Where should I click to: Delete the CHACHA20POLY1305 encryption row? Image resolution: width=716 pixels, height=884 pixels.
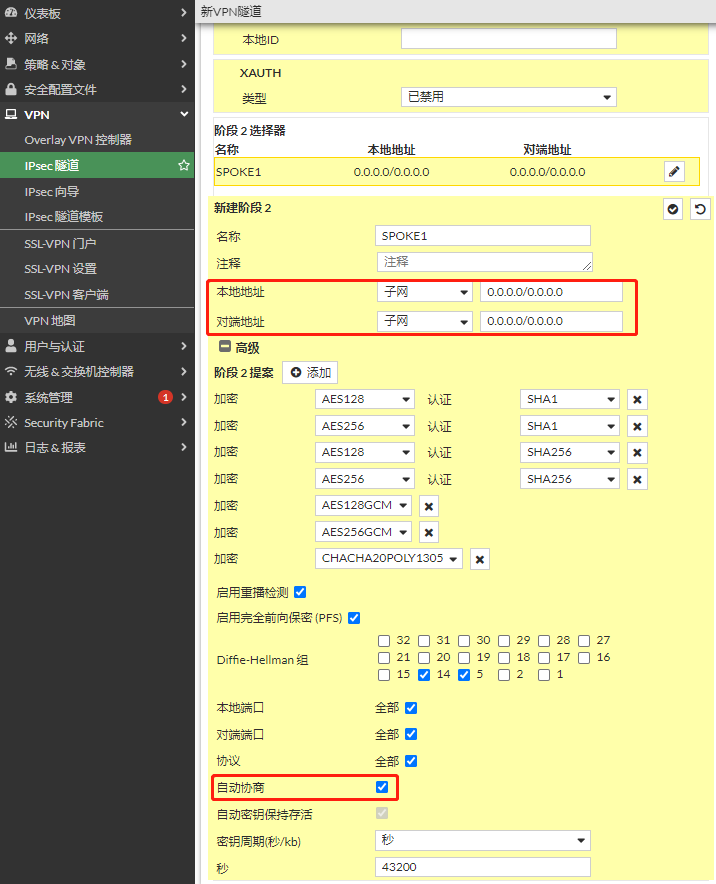480,559
